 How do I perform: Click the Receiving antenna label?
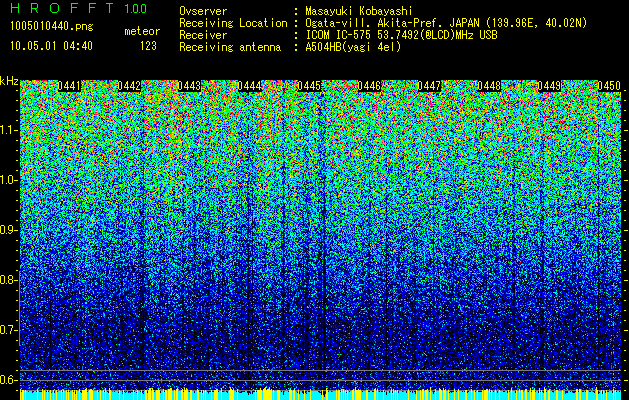point(230,47)
